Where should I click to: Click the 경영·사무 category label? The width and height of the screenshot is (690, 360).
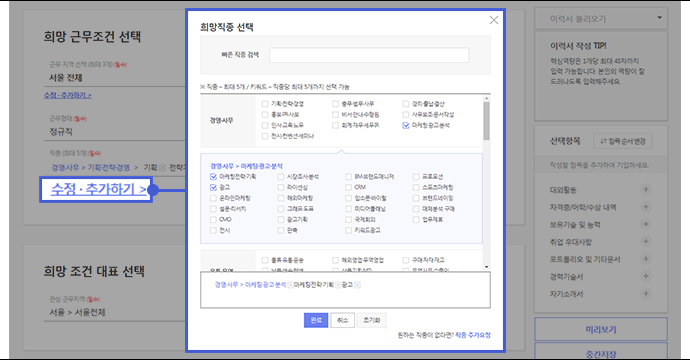click(221, 120)
